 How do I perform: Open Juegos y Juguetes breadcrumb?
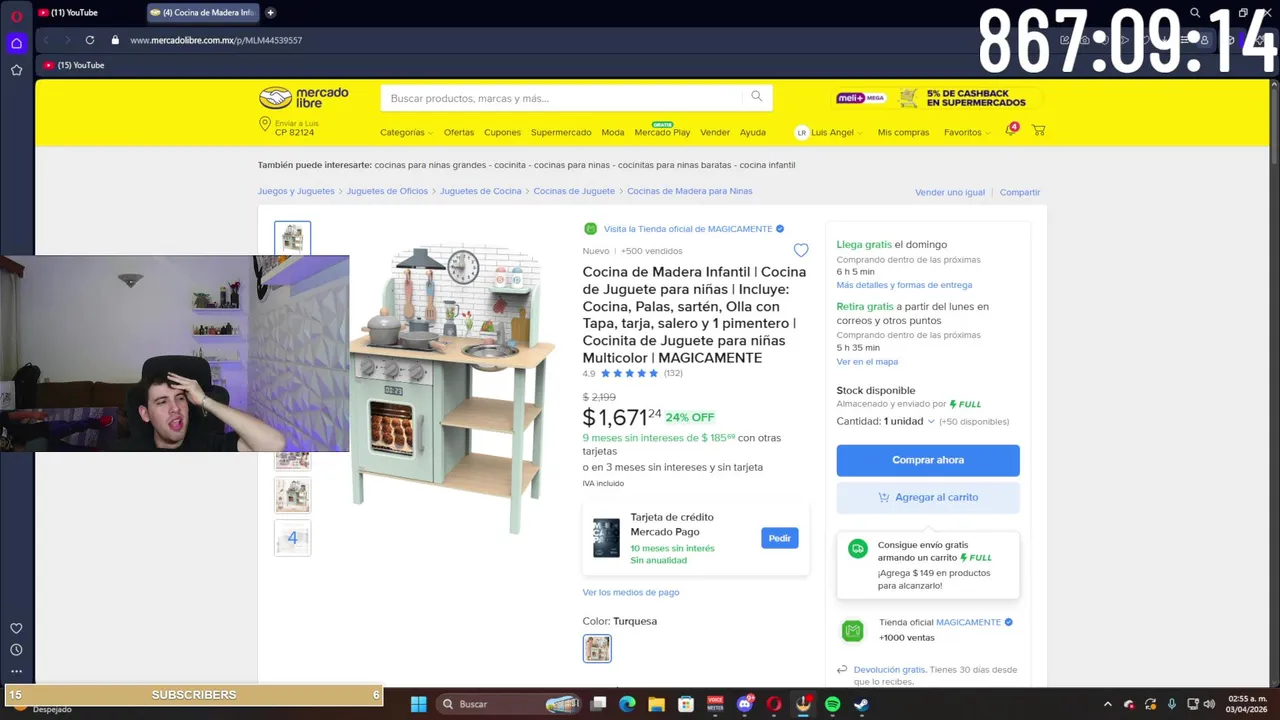(x=296, y=191)
